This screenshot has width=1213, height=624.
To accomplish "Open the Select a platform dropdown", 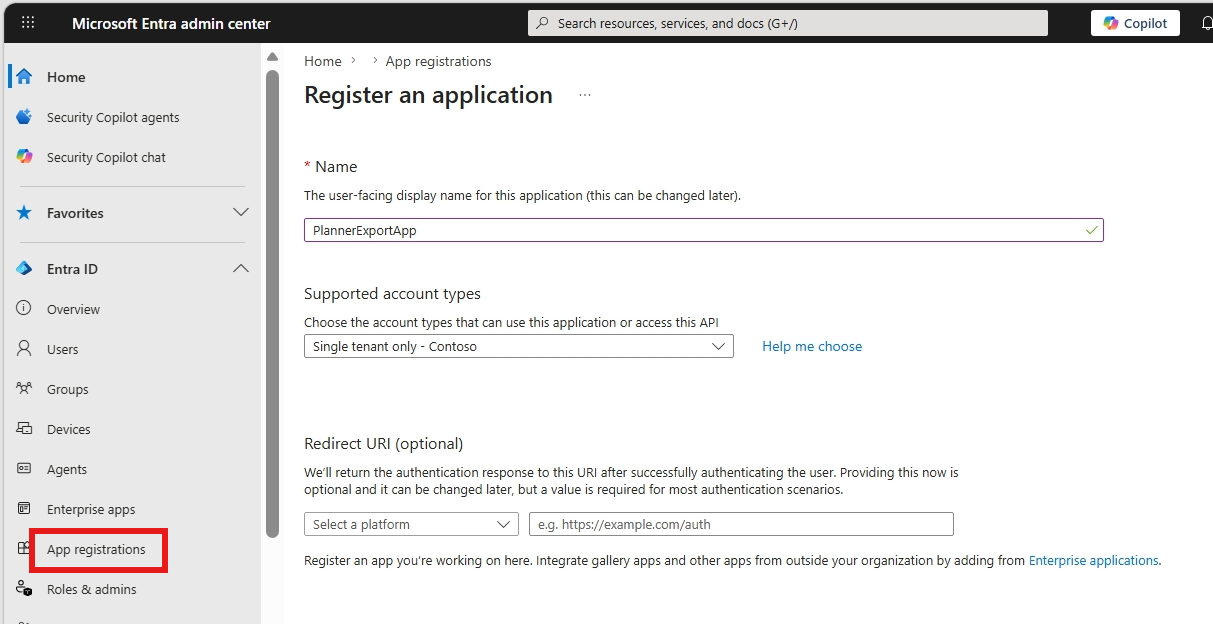I will pos(411,524).
